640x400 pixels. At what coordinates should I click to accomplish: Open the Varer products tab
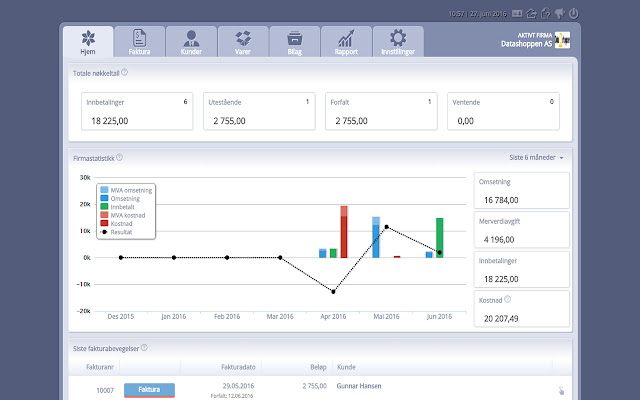(243, 40)
